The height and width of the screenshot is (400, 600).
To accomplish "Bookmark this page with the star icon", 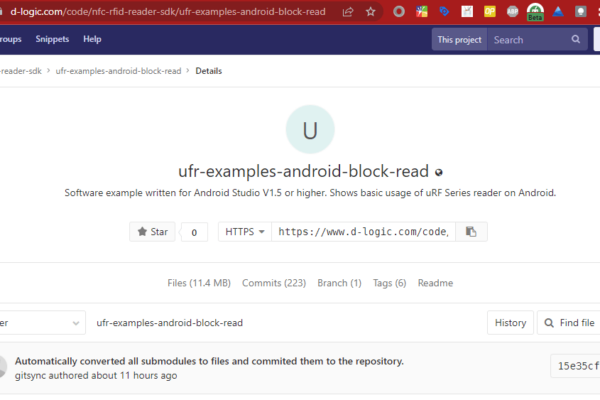I will [370, 12].
